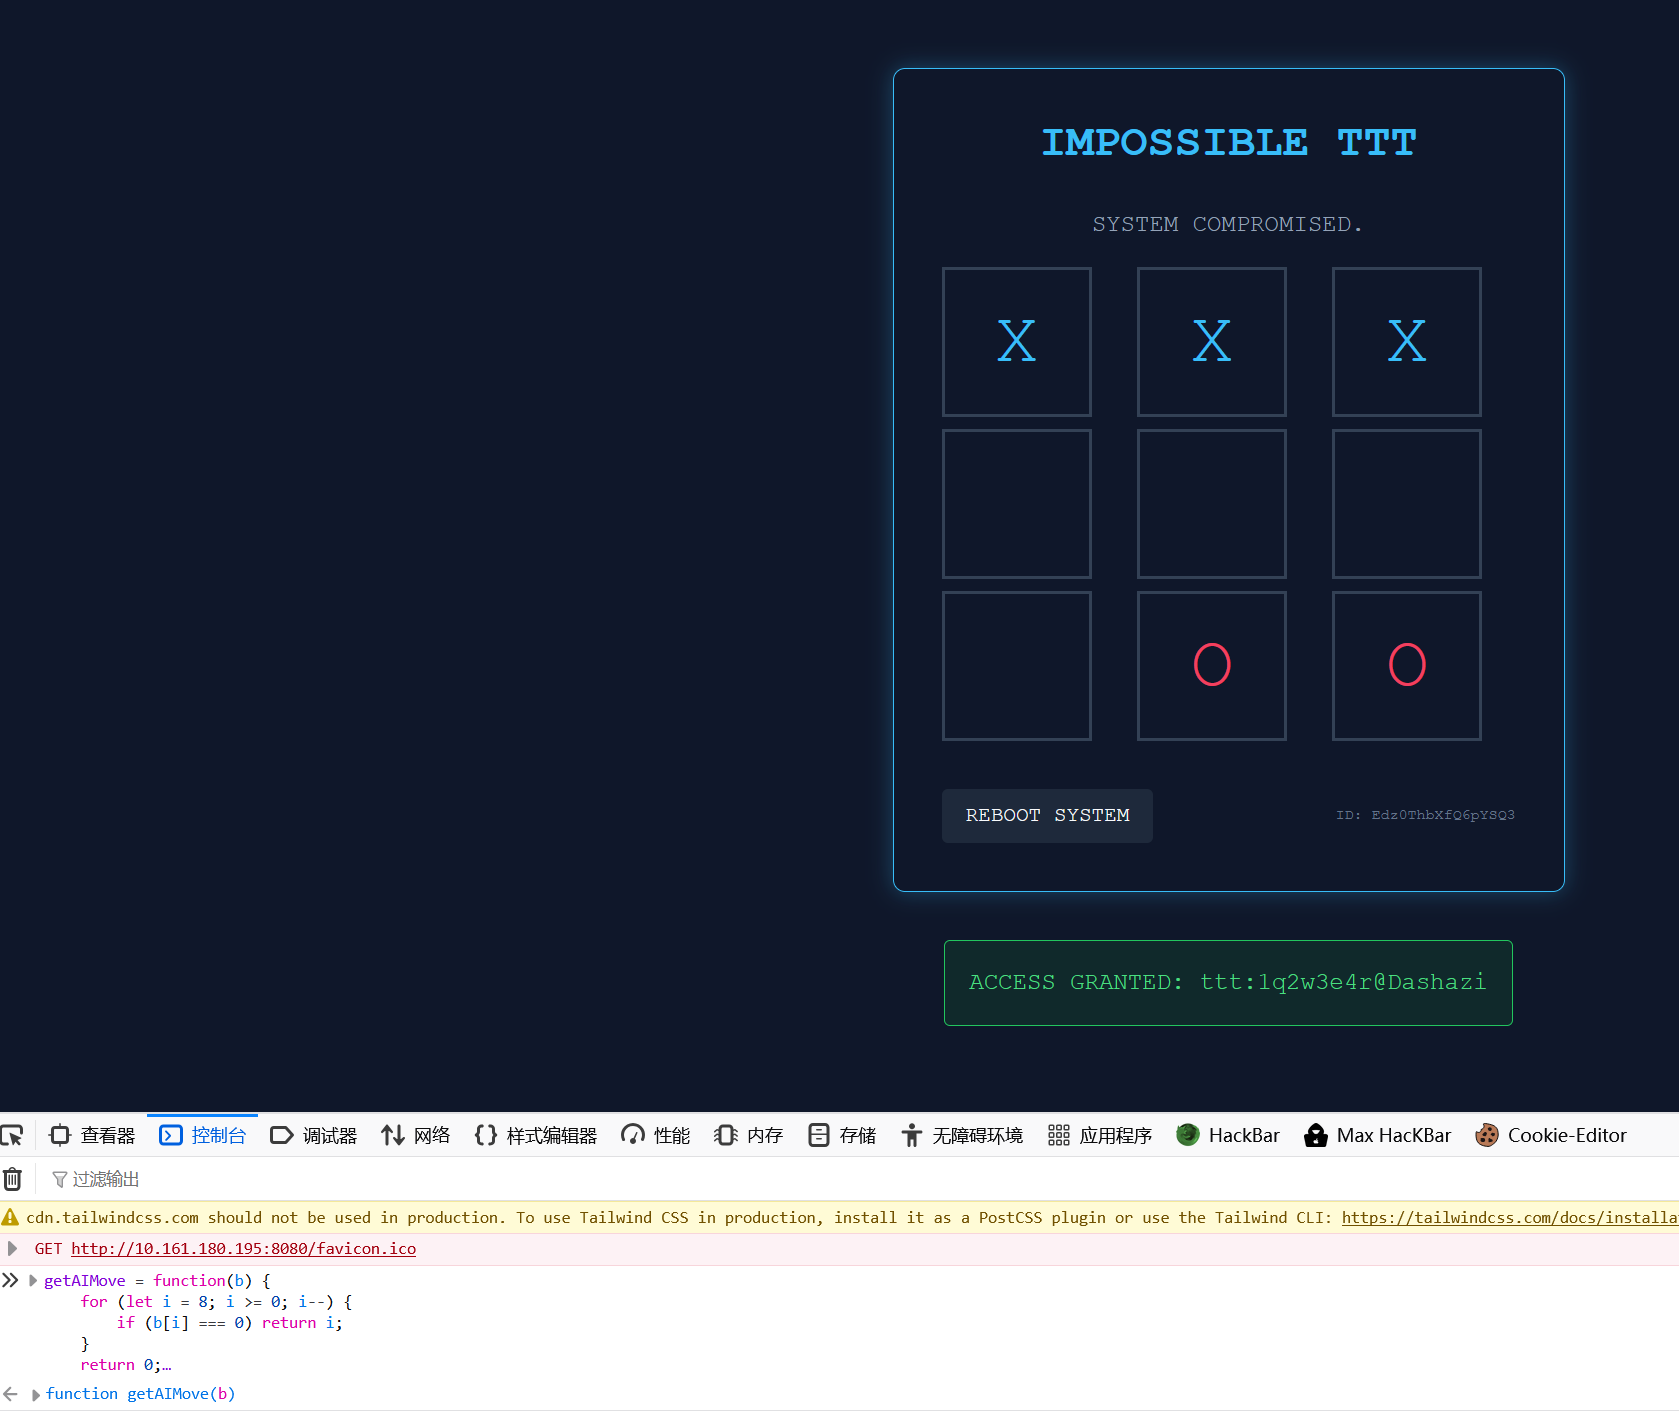Open the Cookie-Editor panel
Viewport: 1679px width, 1412px height.
[x=1551, y=1135]
